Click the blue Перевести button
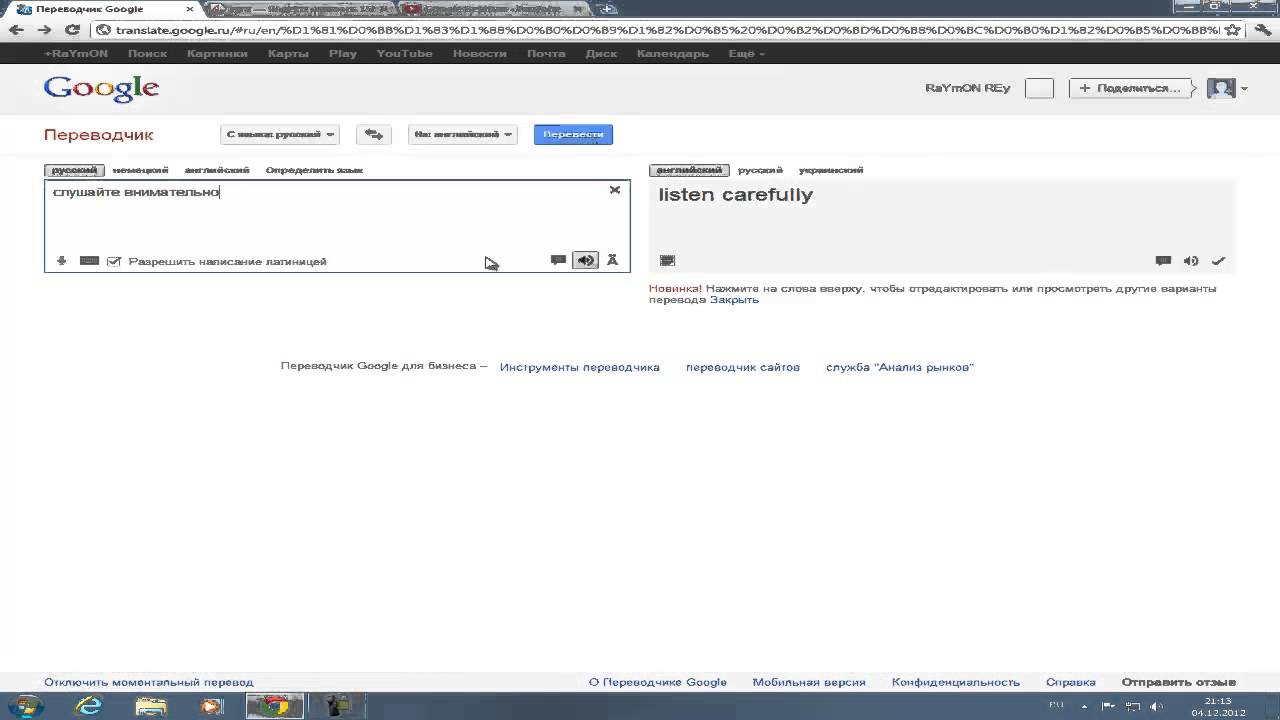The width and height of the screenshot is (1280, 720). coord(573,134)
